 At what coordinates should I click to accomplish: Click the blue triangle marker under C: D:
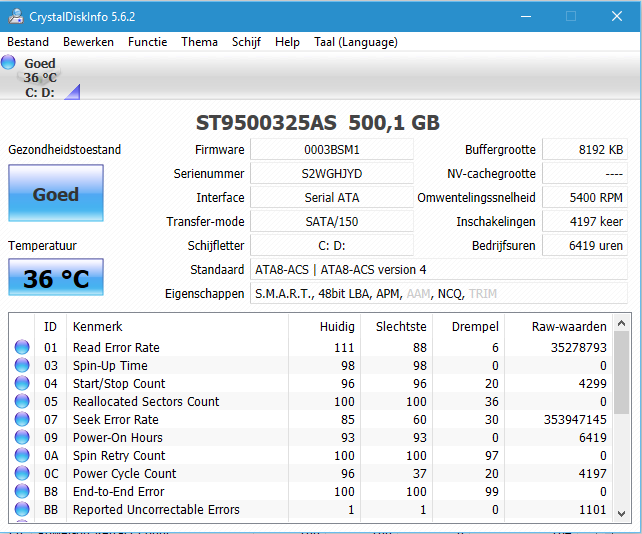click(x=74, y=93)
